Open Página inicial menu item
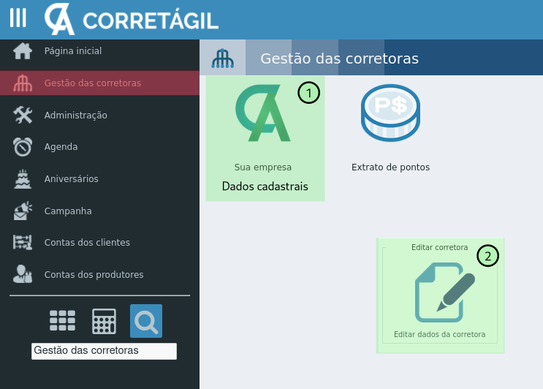Image resolution: width=543 pixels, height=389 pixels. [73, 51]
